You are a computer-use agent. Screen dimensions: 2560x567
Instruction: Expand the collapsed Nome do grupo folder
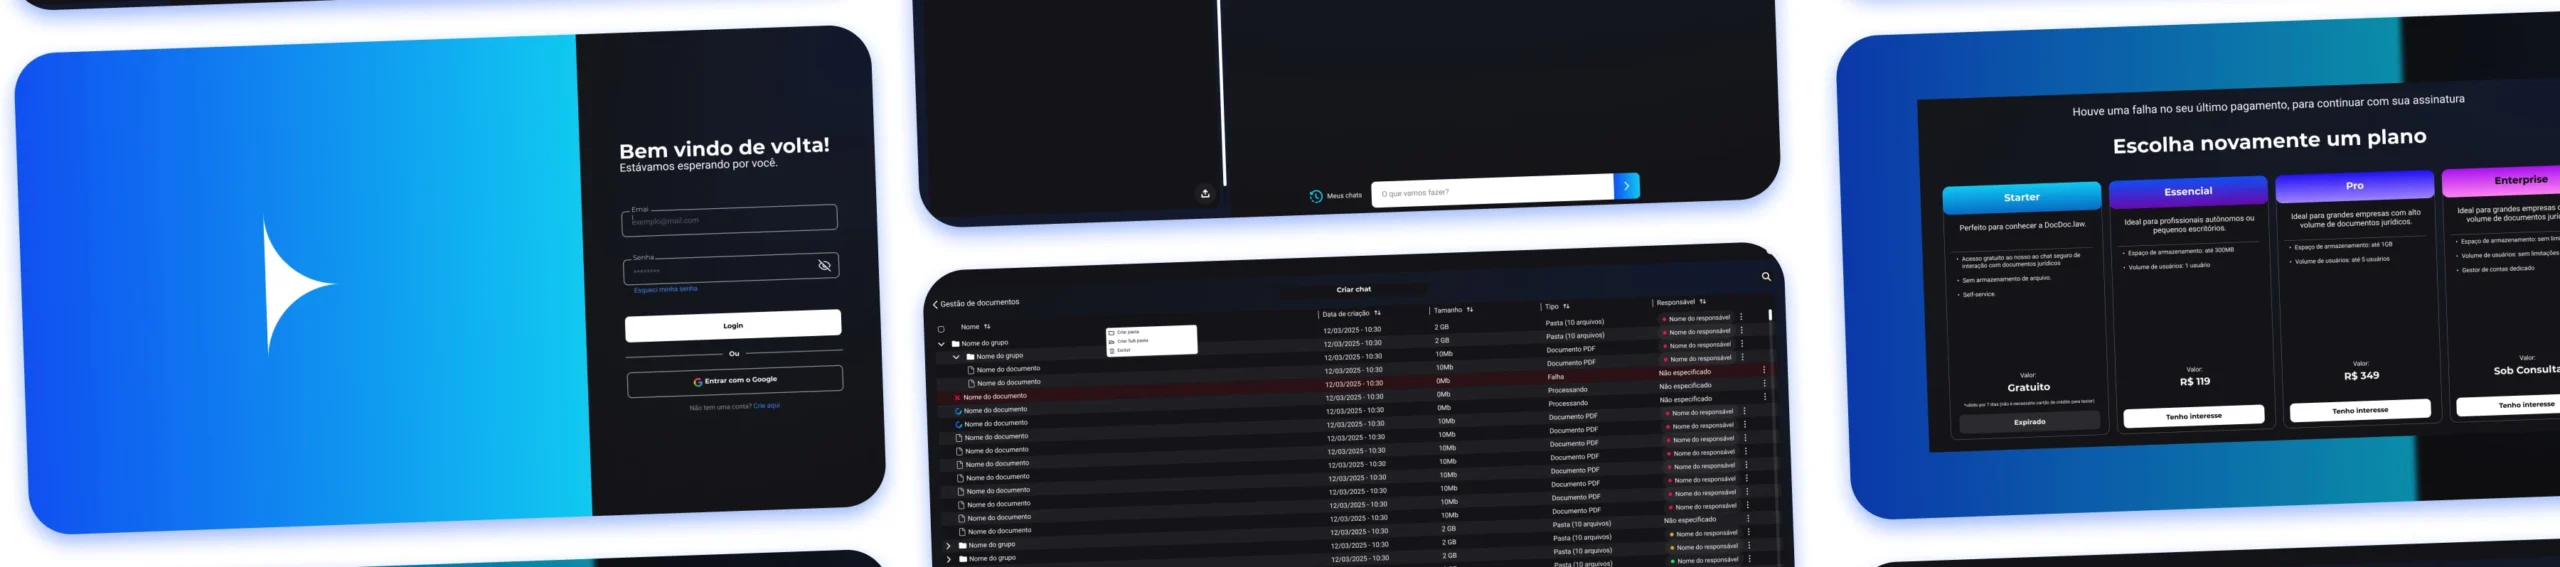click(948, 546)
